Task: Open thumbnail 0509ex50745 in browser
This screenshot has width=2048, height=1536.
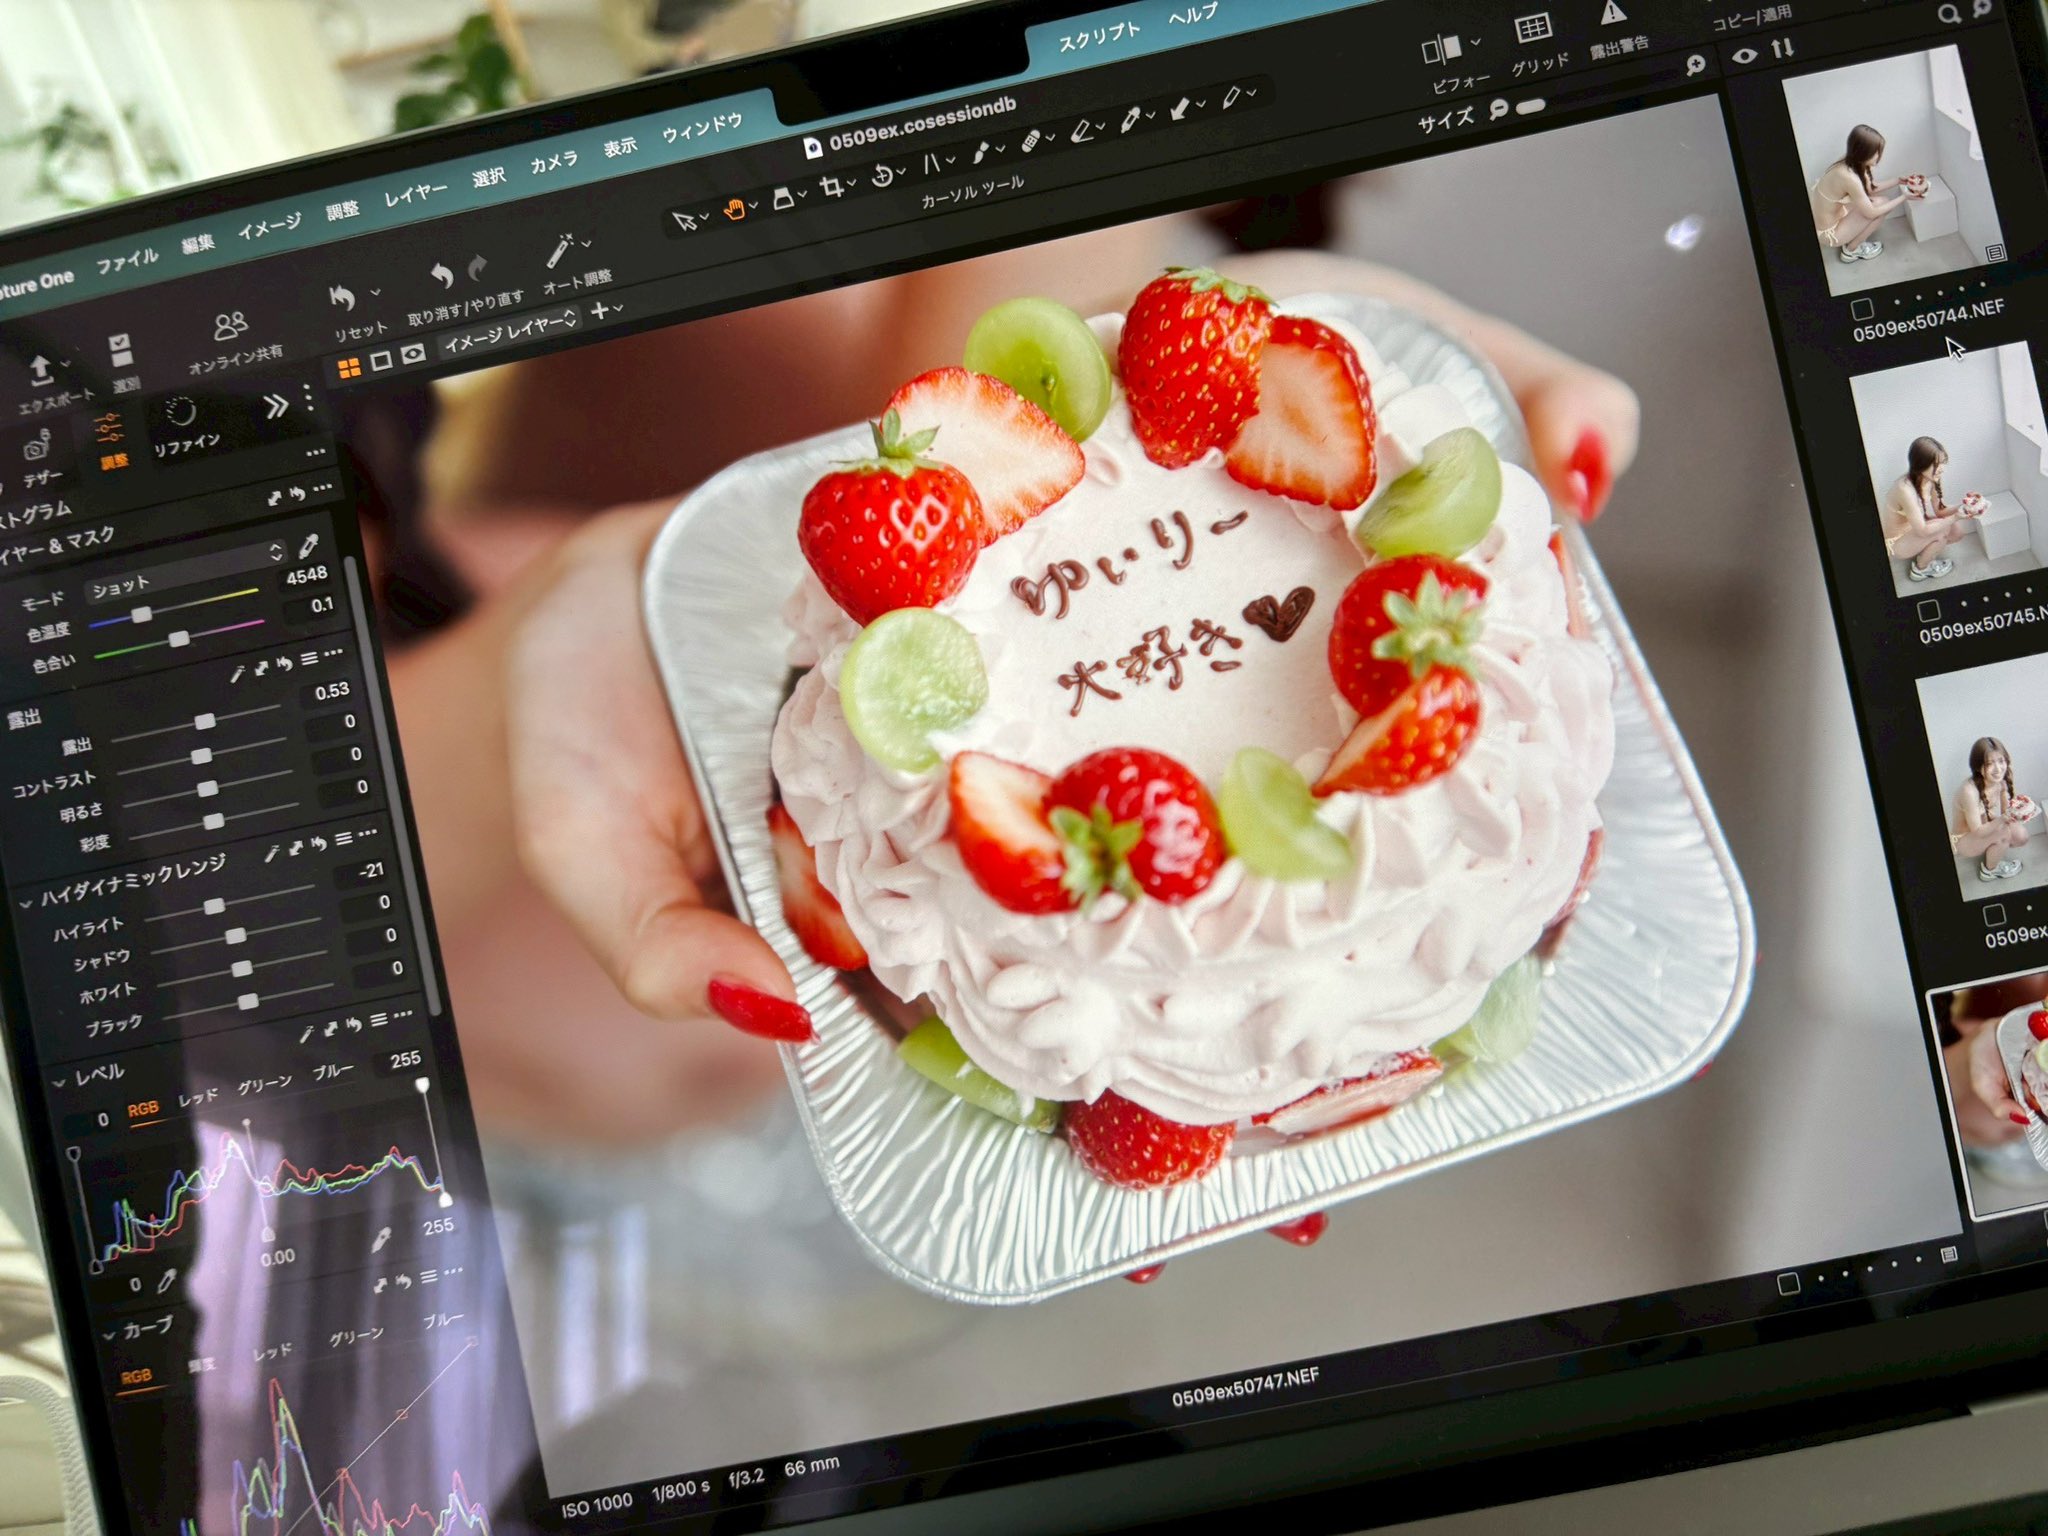Action: coord(1949,468)
